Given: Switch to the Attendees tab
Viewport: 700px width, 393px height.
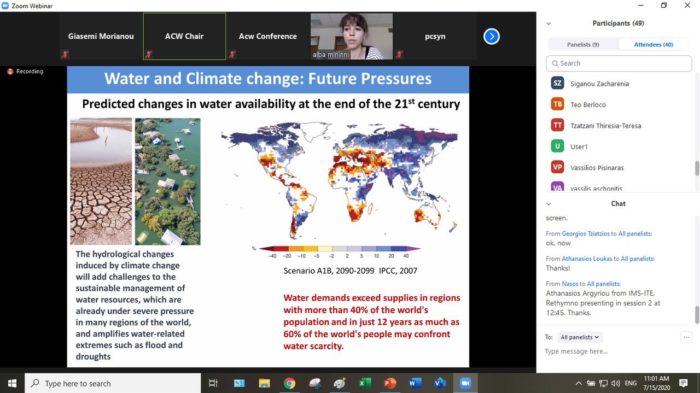Looking at the screenshot, I should [x=654, y=45].
